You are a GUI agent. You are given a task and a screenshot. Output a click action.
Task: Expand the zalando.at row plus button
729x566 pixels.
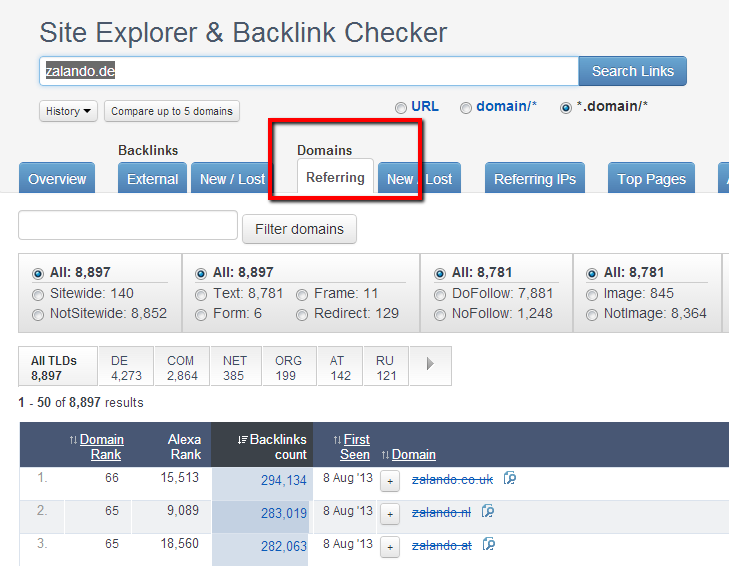tap(390, 547)
